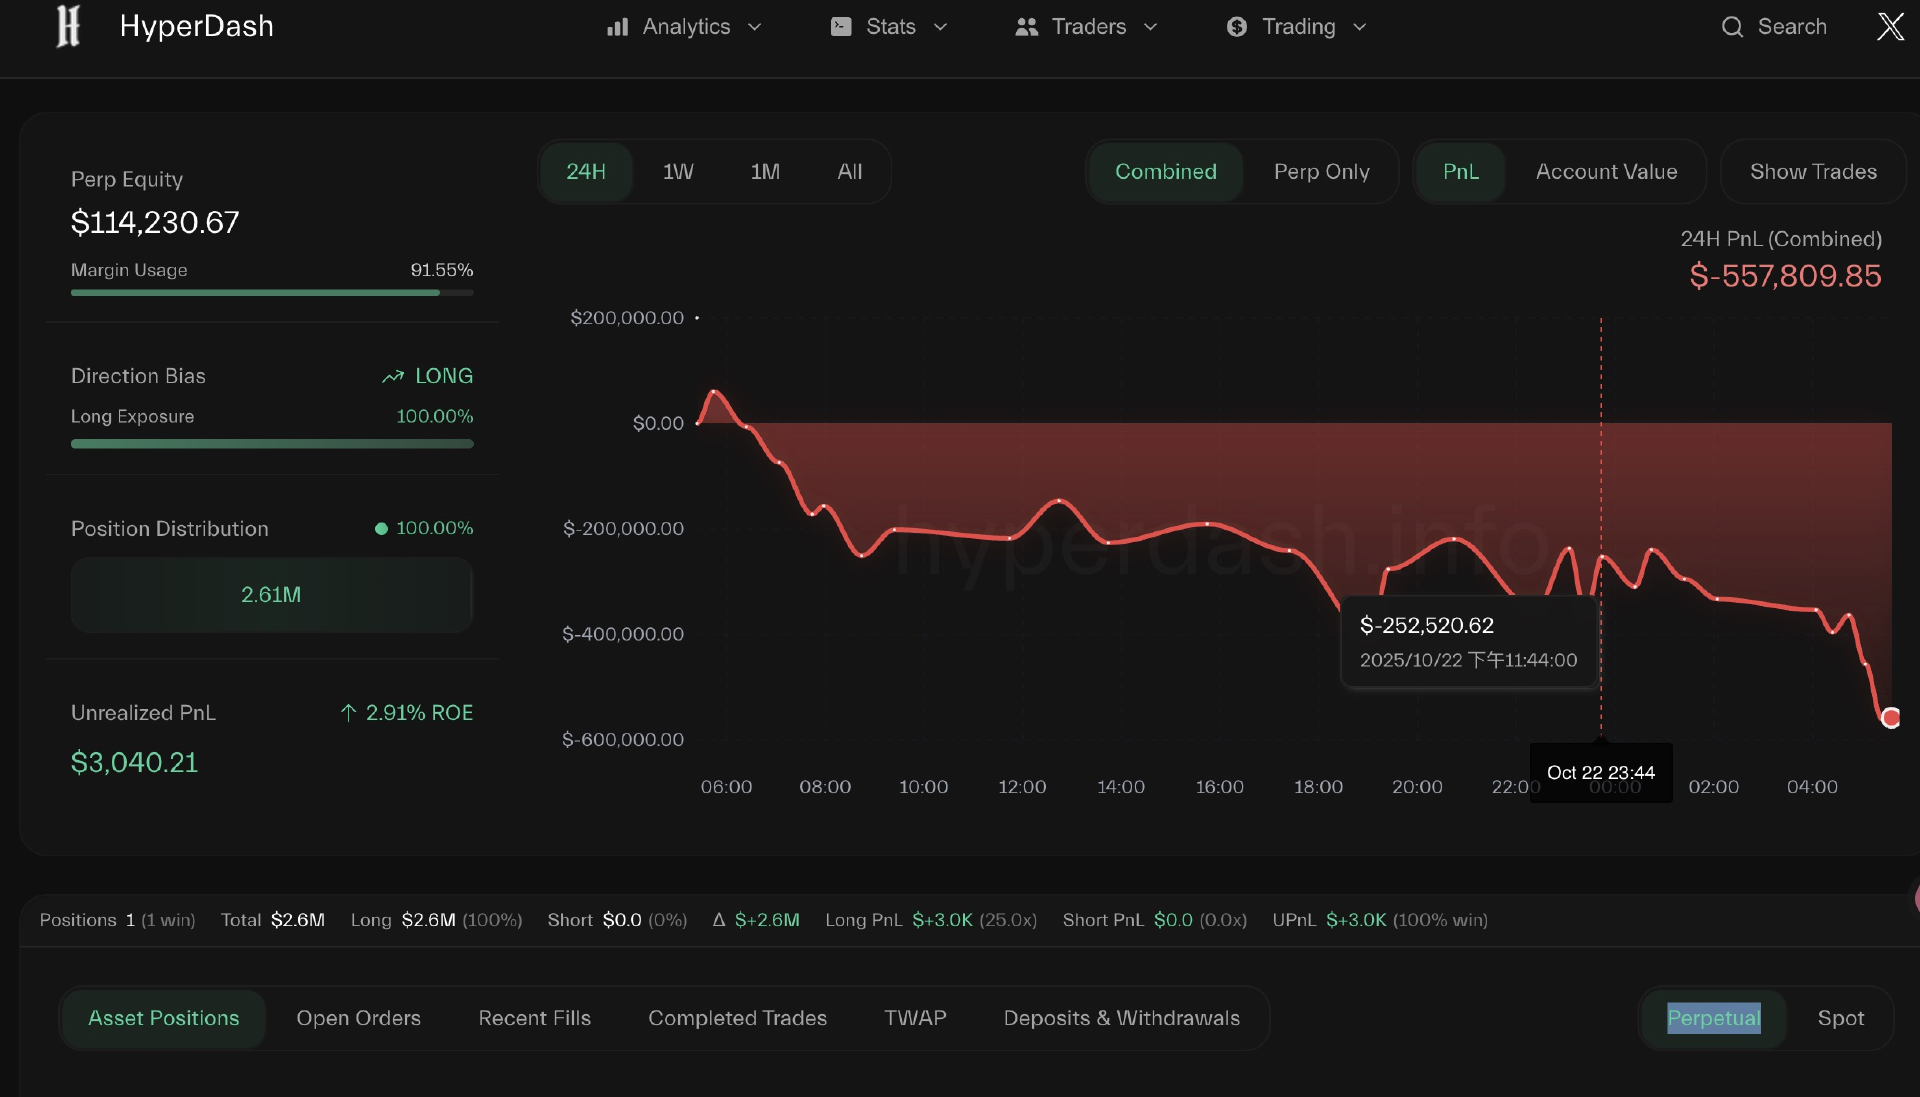This screenshot has width=1920, height=1097.
Task: Switch chart to Perp Only mode
Action: pyautogui.click(x=1321, y=172)
